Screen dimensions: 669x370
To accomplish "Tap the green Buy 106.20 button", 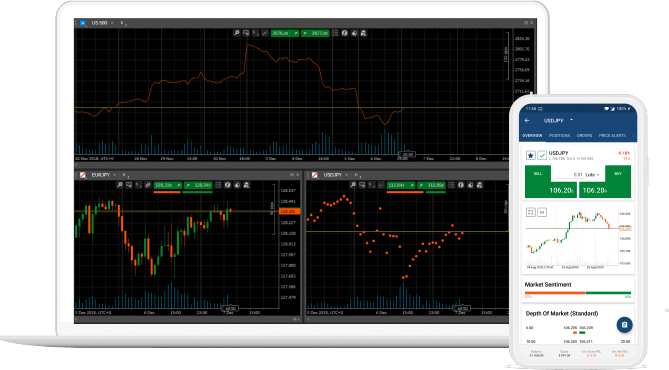I will 605,182.
